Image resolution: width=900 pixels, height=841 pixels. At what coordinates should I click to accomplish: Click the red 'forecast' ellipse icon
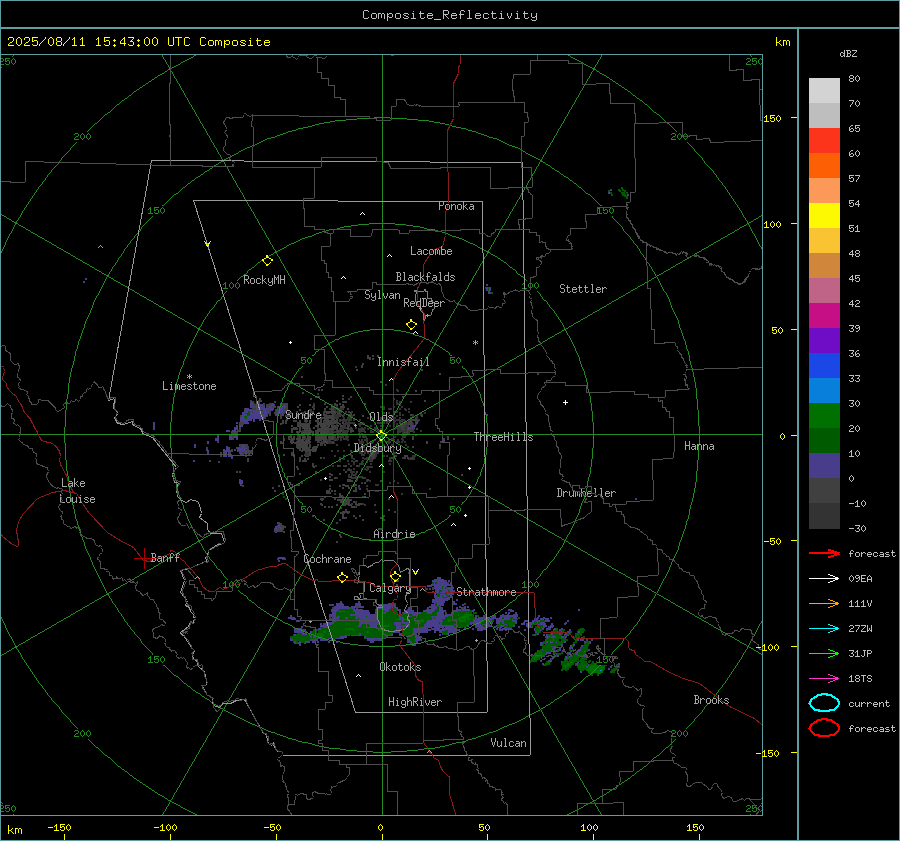click(x=824, y=728)
